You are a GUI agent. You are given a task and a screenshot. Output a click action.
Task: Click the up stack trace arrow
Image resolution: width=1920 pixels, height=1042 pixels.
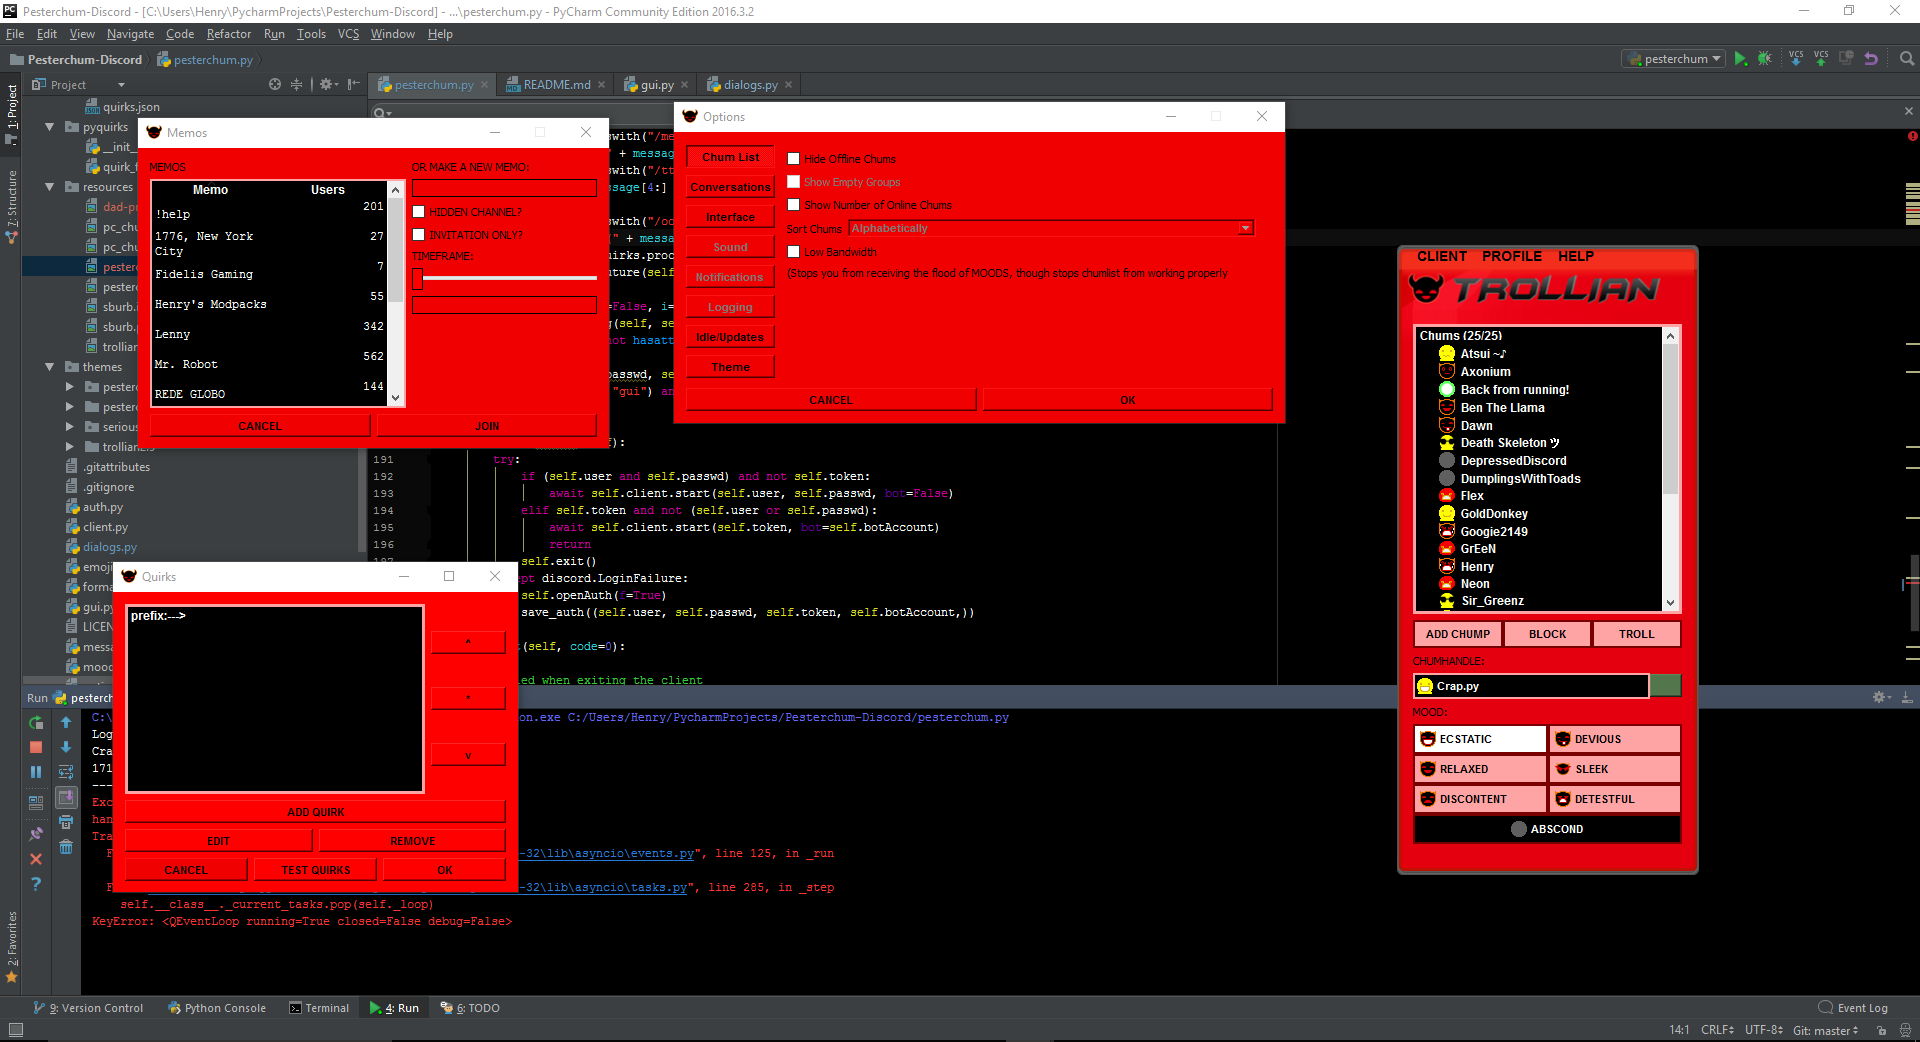click(66, 722)
